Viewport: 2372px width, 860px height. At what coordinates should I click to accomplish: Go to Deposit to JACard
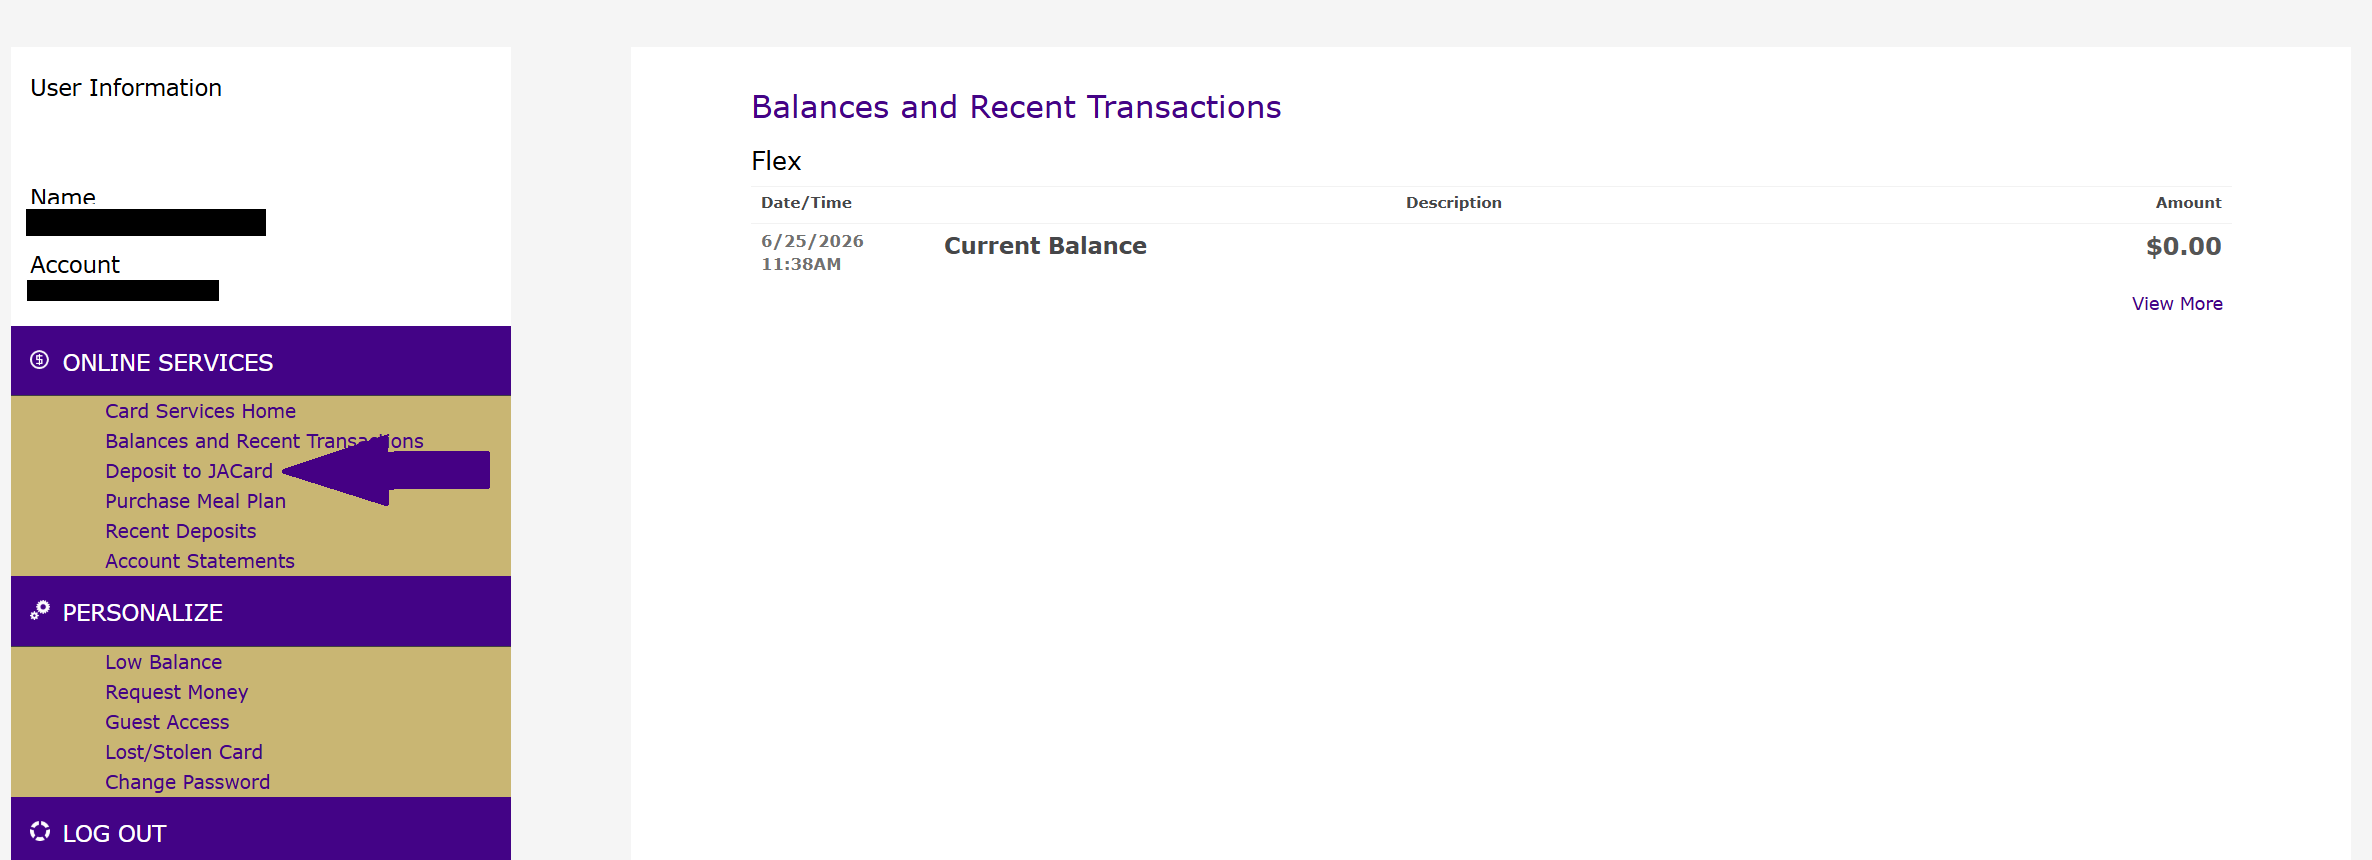(189, 471)
